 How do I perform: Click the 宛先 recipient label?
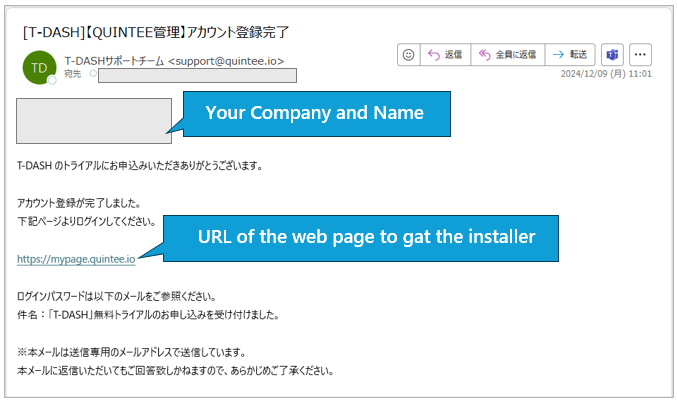pyautogui.click(x=73, y=74)
